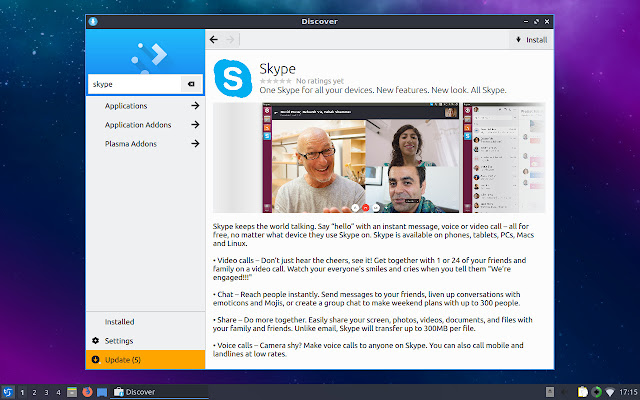This screenshot has height=400, width=640.
Task: Clear the skype search text
Action: pos(191,84)
